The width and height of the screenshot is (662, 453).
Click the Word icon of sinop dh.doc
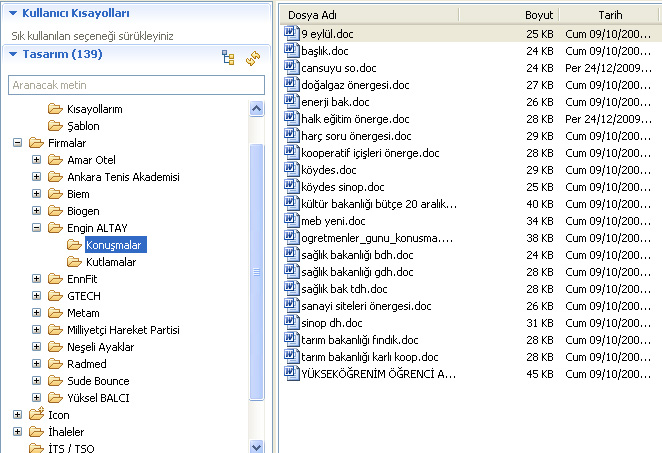[291, 323]
